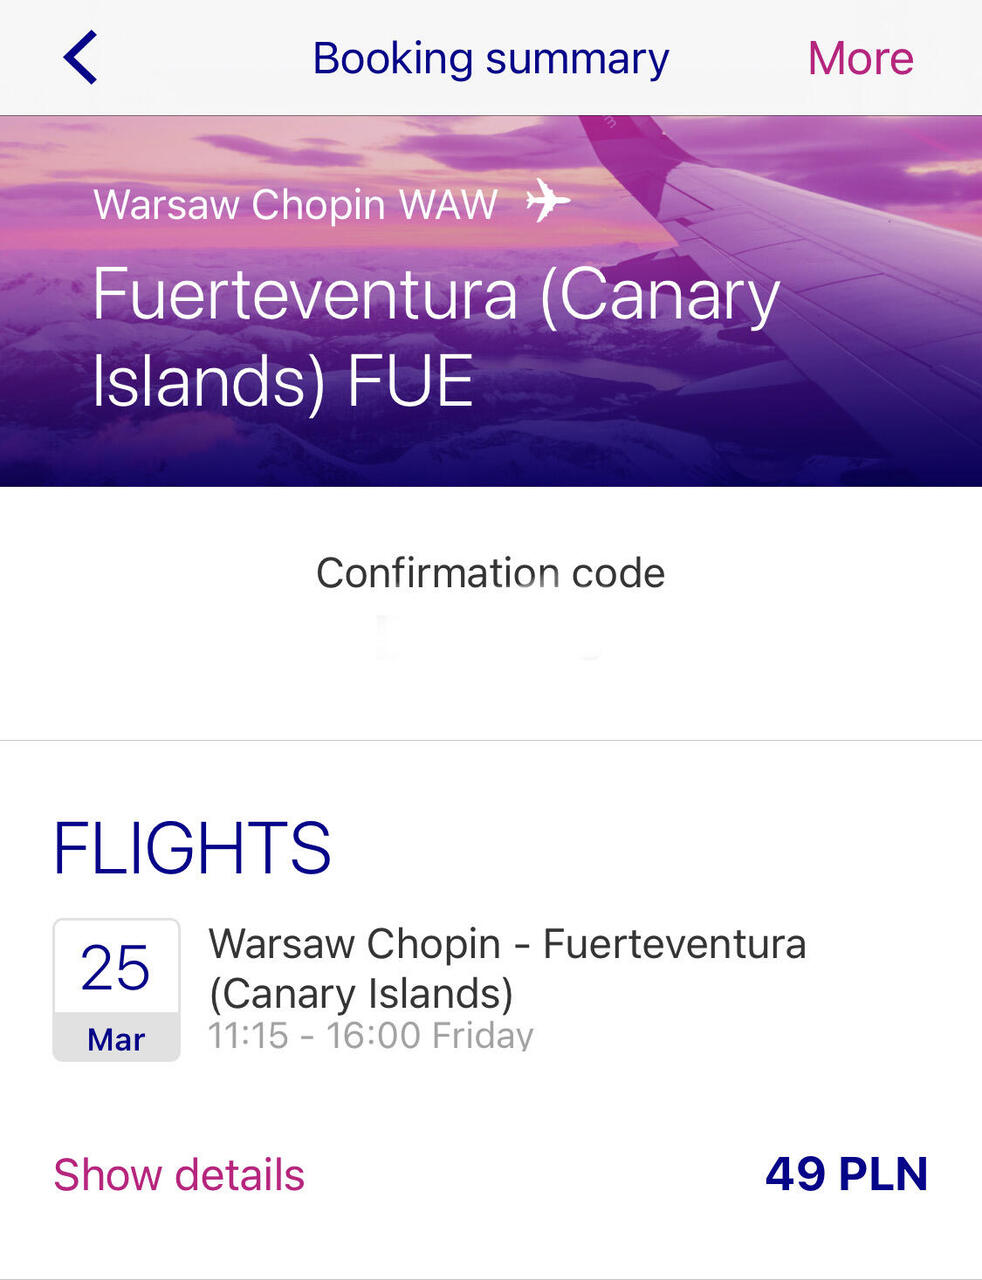
Task: Tap the word Islands) in the destination heading
Action: pyautogui.click(x=208, y=382)
